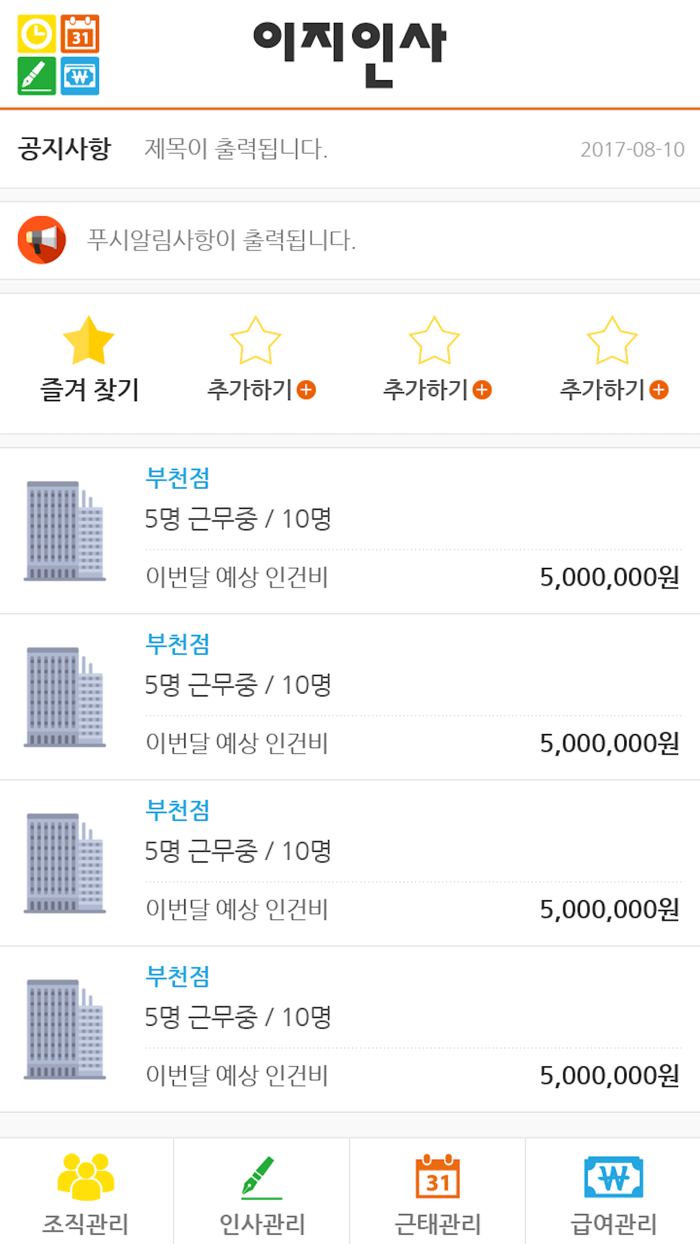
Task: Open the 공지사항 notice titled 제목이 출력됩니다
Action: coord(228,150)
